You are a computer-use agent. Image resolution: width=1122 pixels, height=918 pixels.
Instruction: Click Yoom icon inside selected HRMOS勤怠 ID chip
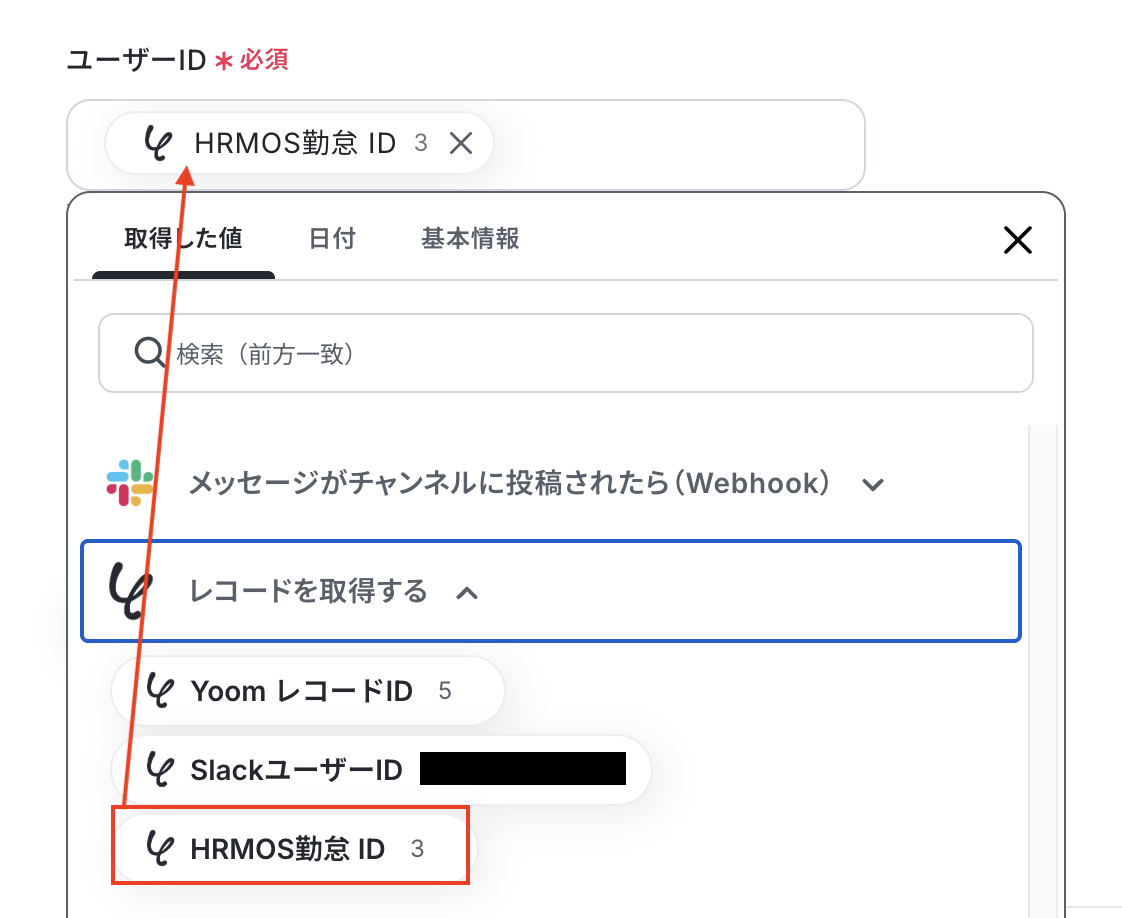point(157,142)
